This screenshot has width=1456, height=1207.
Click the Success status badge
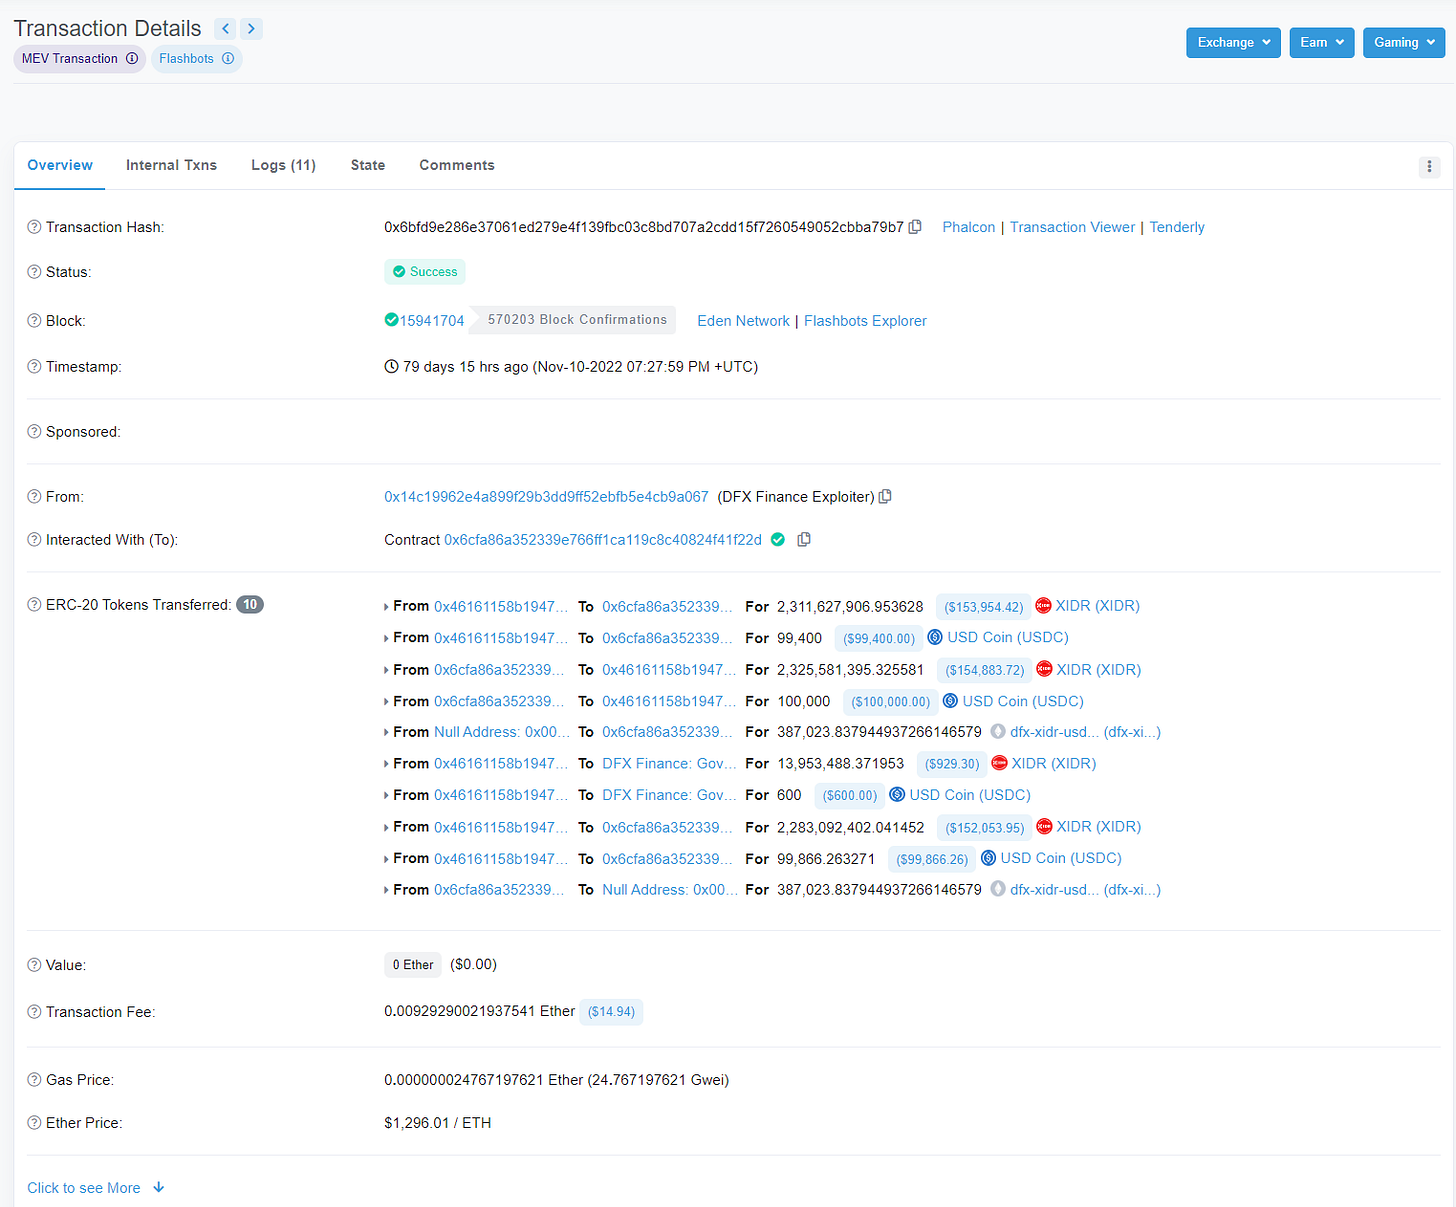[x=425, y=272]
